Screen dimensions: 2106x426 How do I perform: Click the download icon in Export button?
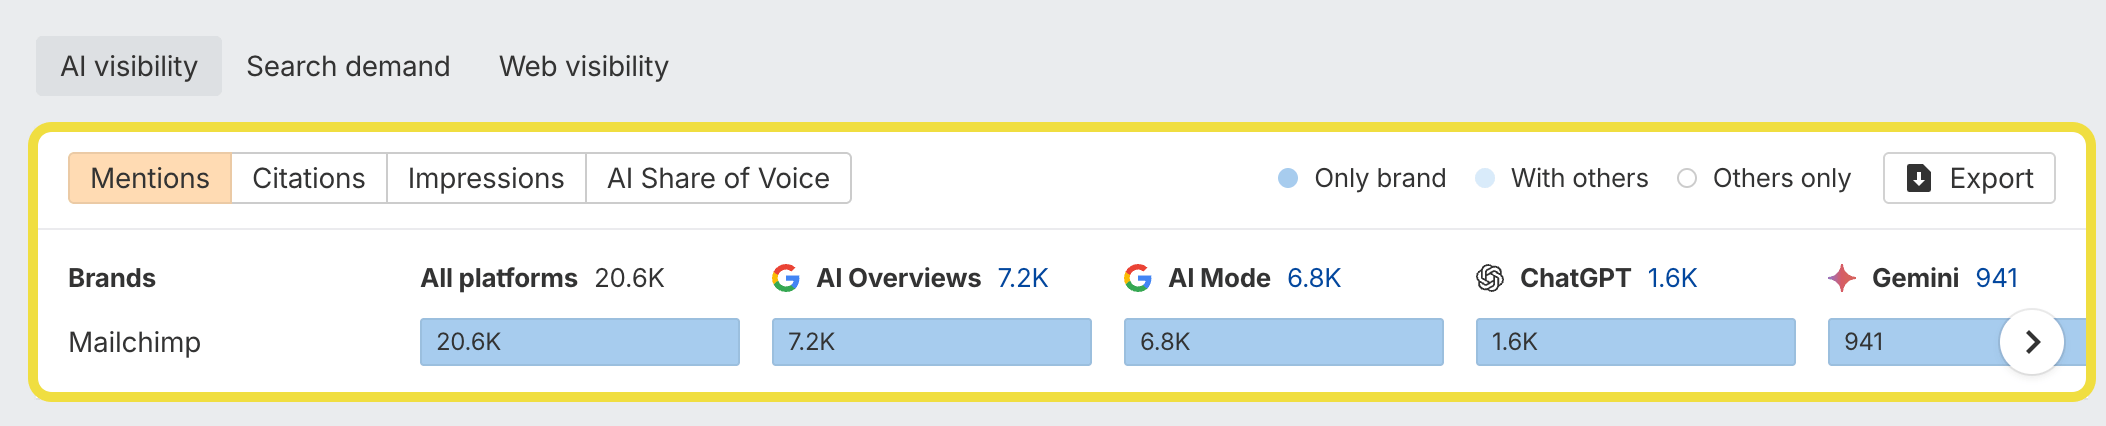tap(1919, 178)
